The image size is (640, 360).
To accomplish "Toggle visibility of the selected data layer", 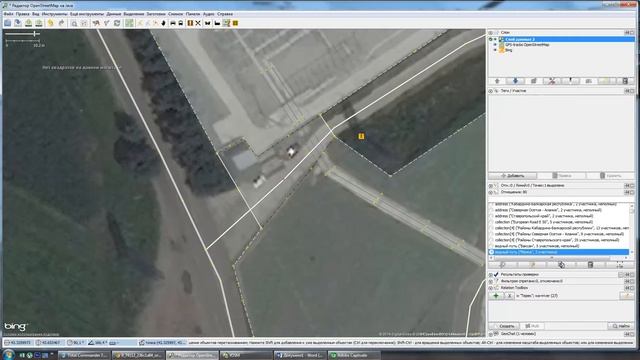I will (496, 39).
